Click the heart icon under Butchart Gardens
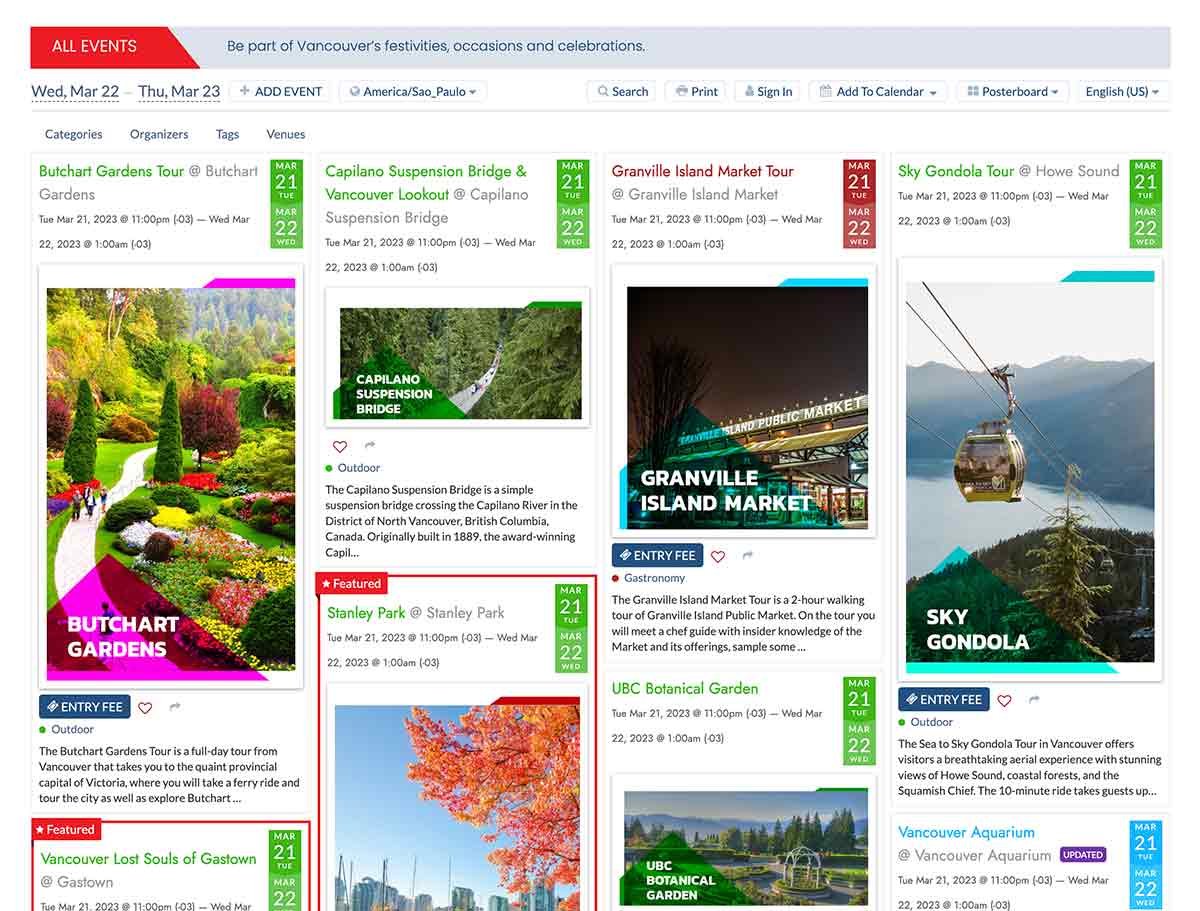 pos(145,707)
